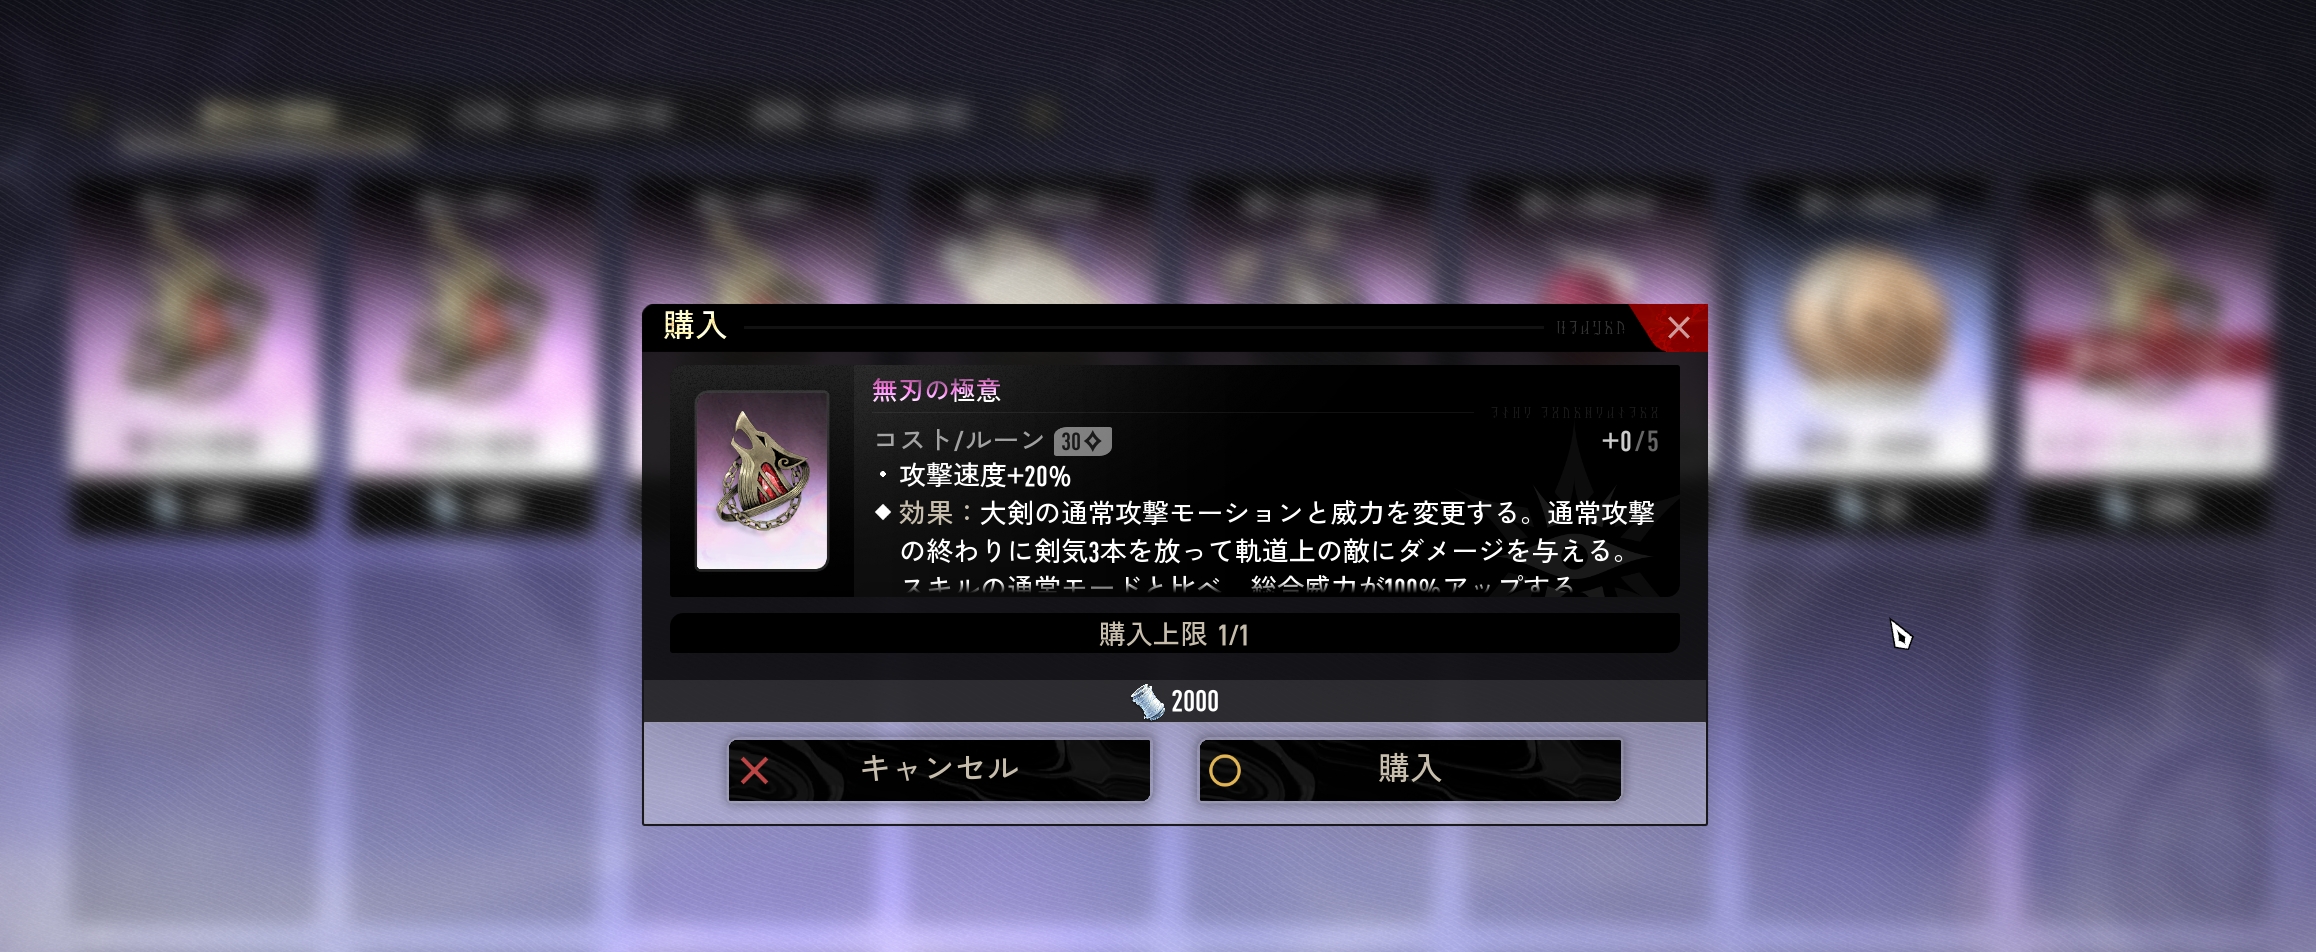Click the red X icon on cancel button

(x=755, y=770)
